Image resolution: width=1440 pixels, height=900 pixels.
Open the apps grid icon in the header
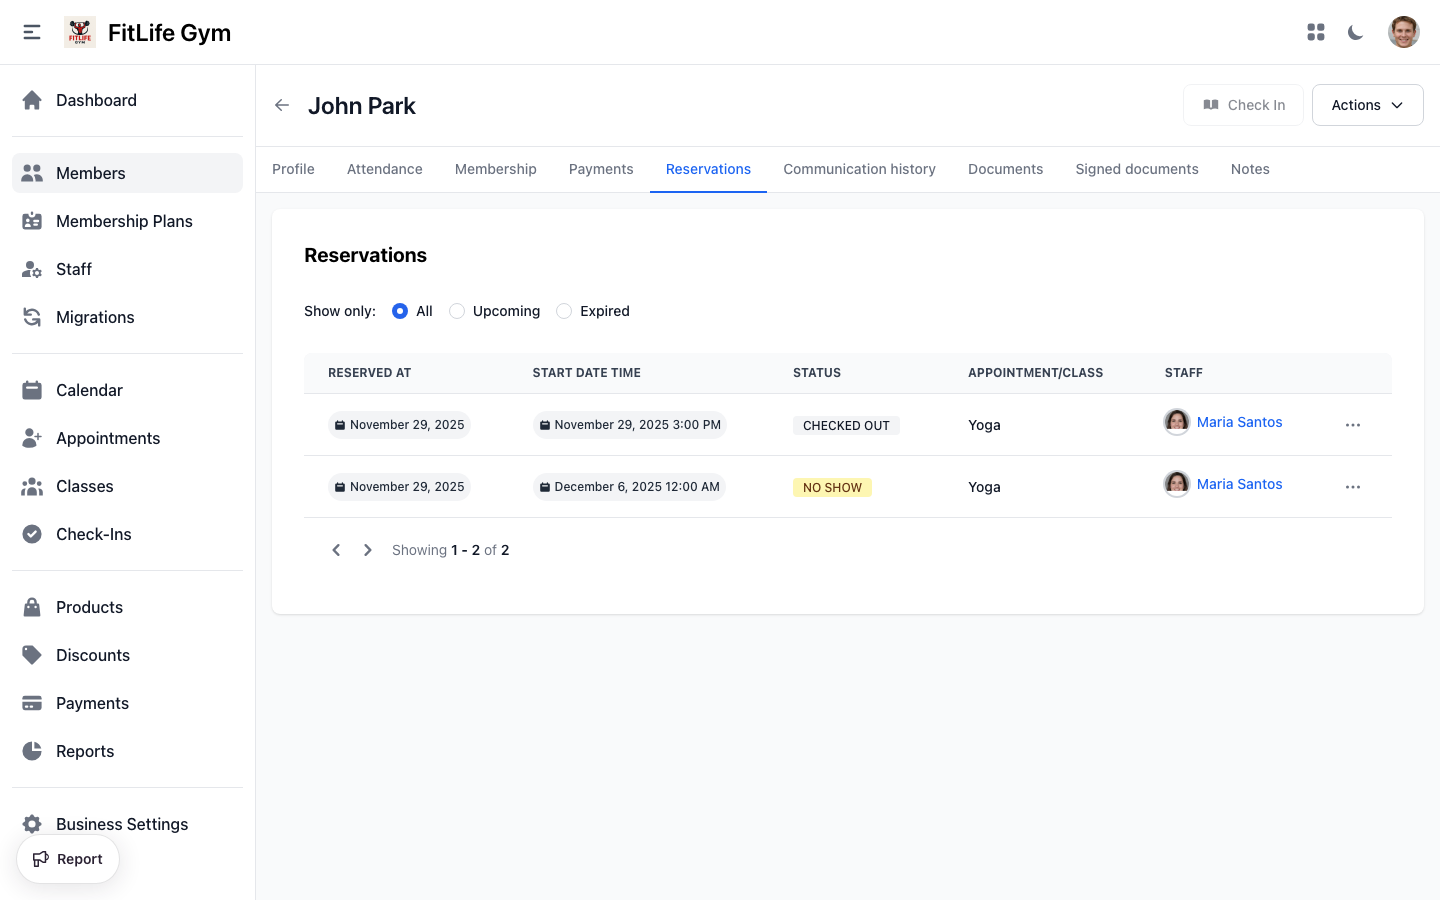coord(1316,32)
